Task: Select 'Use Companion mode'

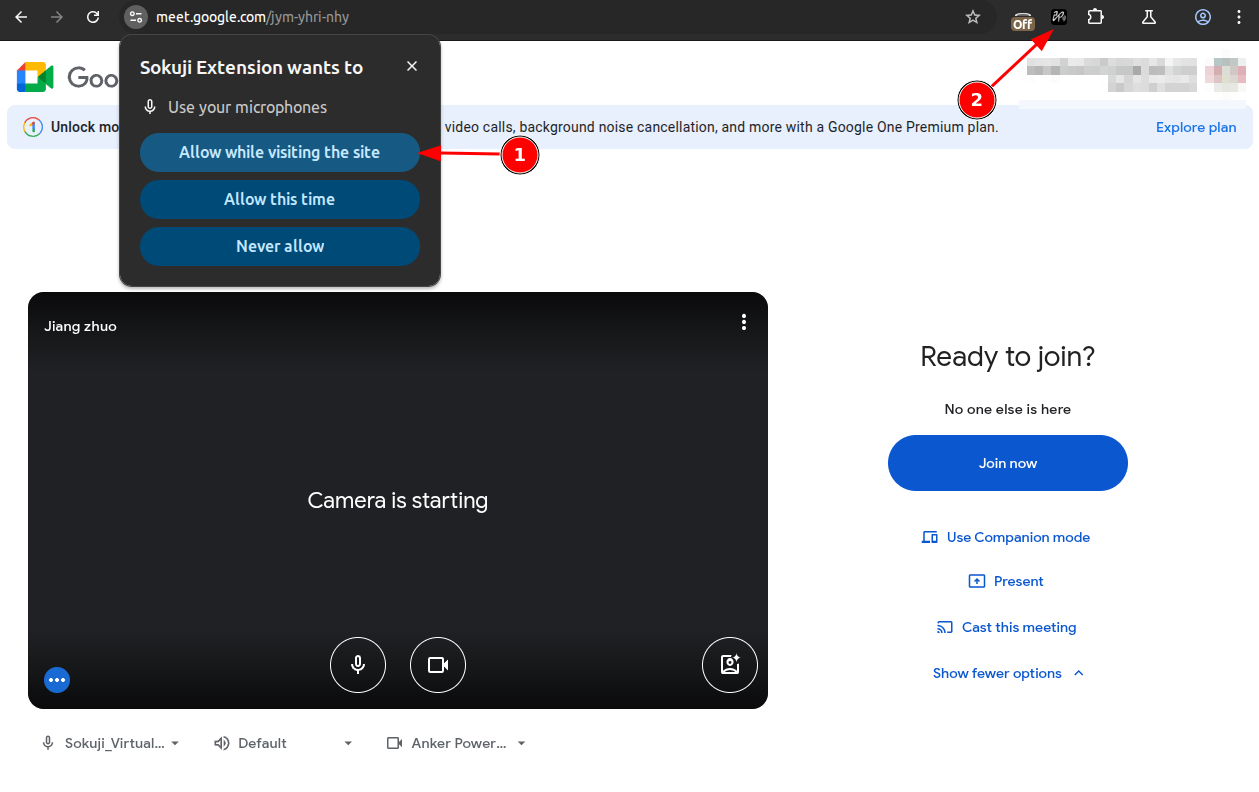Action: [x=1007, y=537]
